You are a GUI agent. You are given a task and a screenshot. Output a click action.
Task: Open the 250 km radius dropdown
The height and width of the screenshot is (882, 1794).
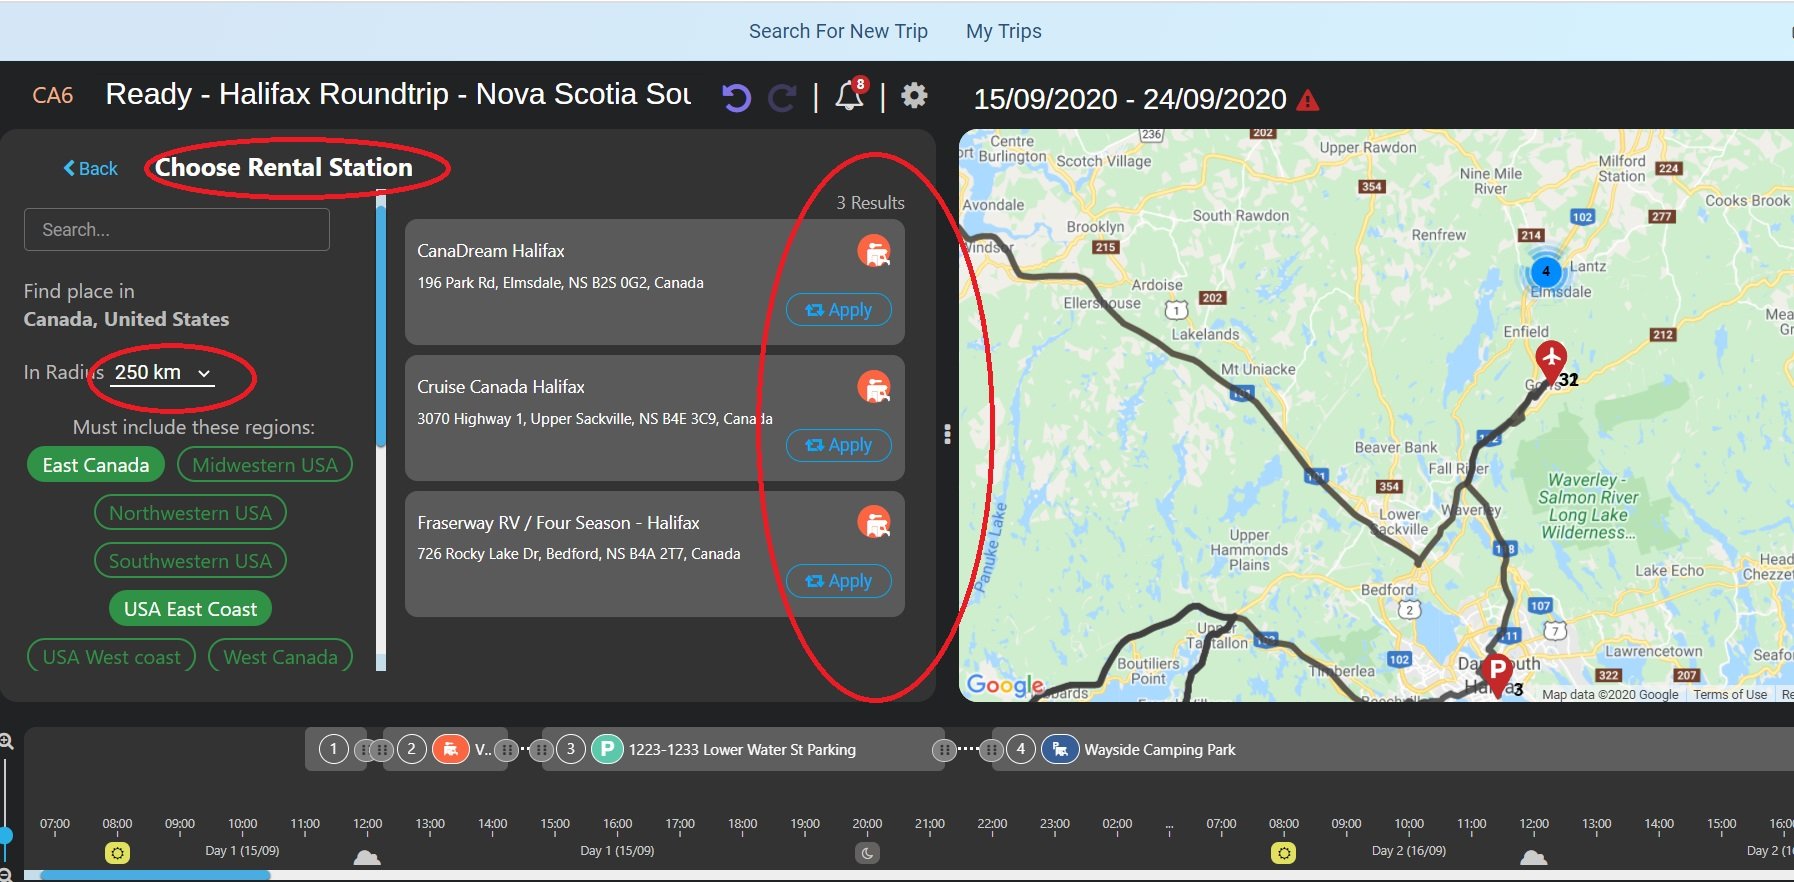pos(163,372)
